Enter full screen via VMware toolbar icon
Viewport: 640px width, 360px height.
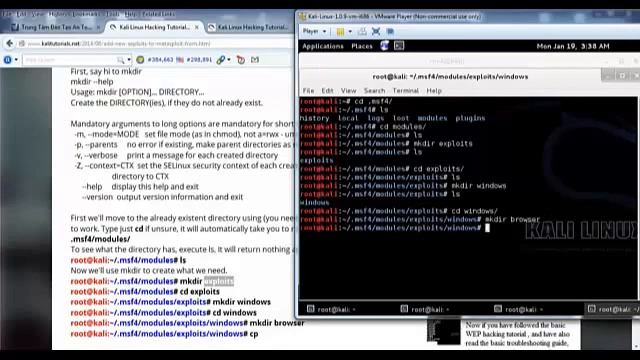(376, 31)
